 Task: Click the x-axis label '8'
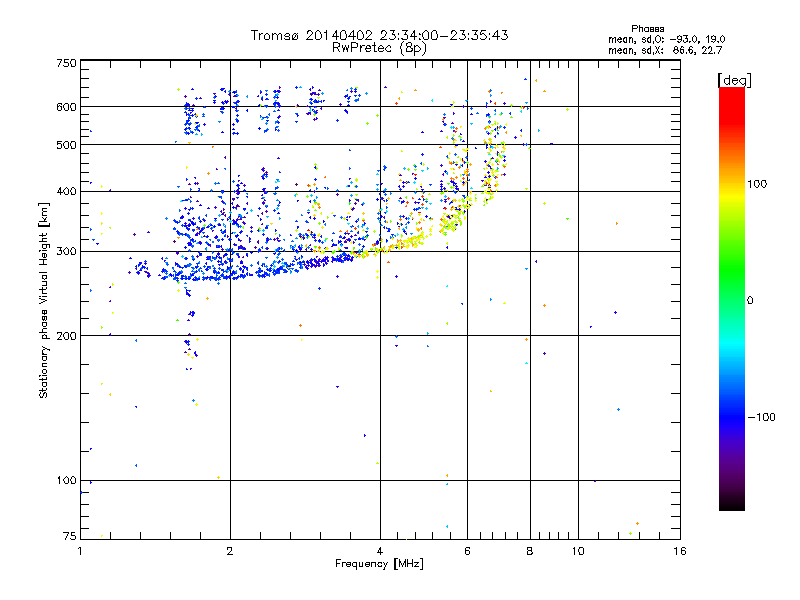(530, 551)
